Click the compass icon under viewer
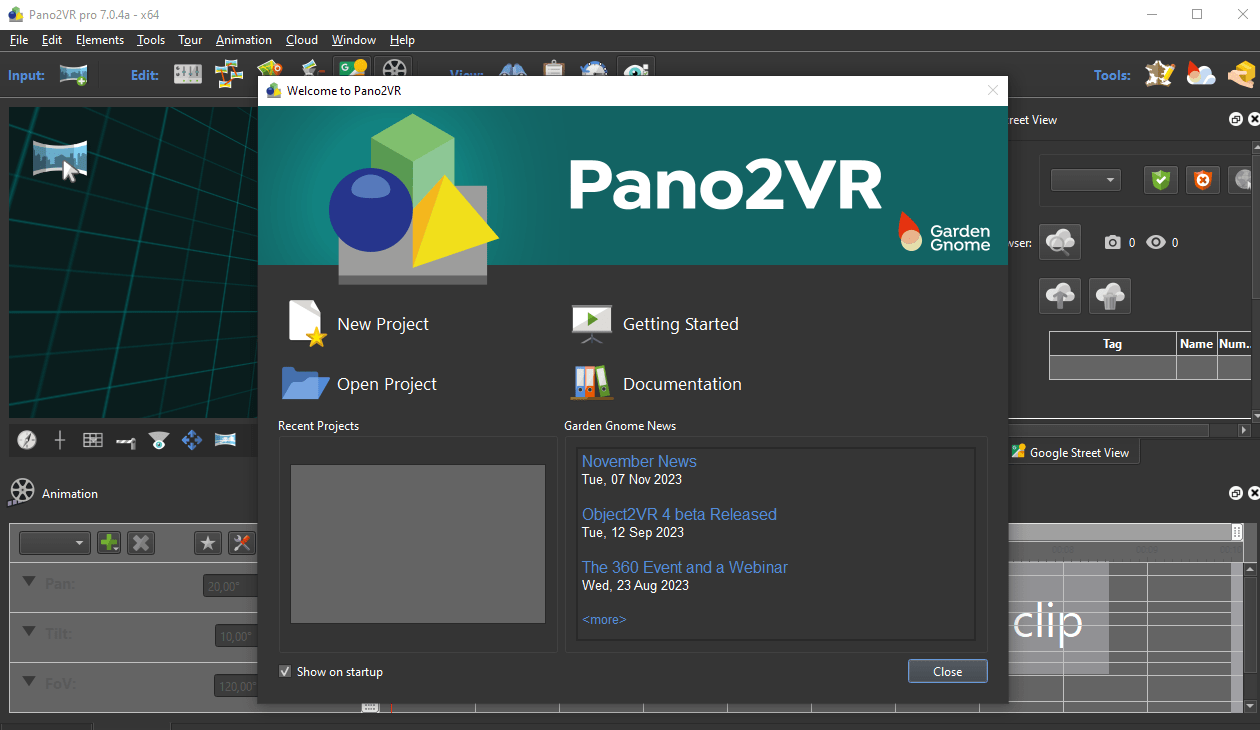 point(27,440)
